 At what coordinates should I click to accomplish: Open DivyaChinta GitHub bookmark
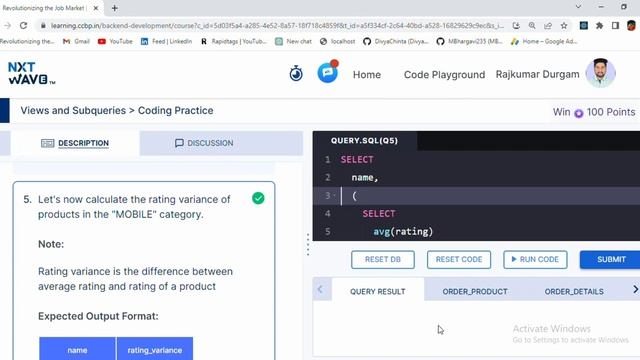click(x=396, y=41)
